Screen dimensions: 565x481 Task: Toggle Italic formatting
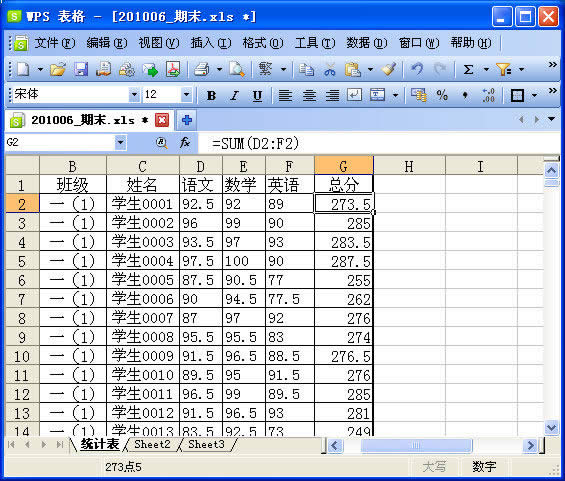pos(234,96)
